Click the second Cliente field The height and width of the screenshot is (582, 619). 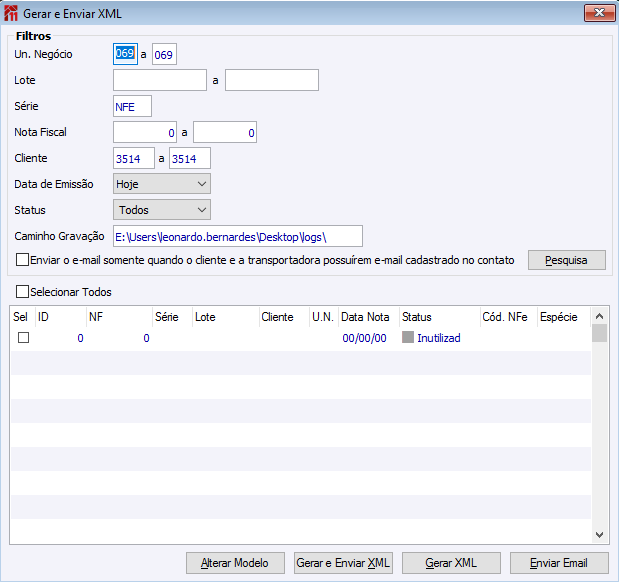[x=190, y=158]
